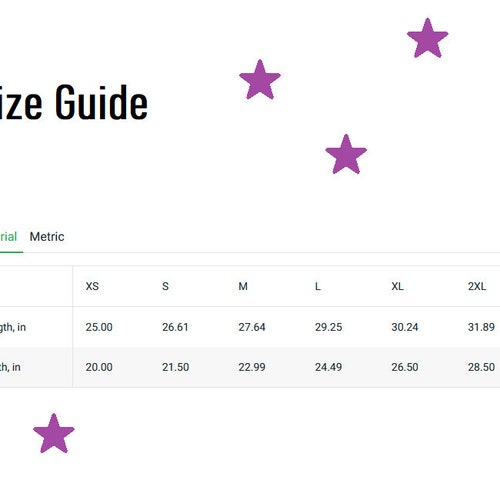Select the 28.50 value under 2XL
This screenshot has width=500, height=500.
(481, 367)
